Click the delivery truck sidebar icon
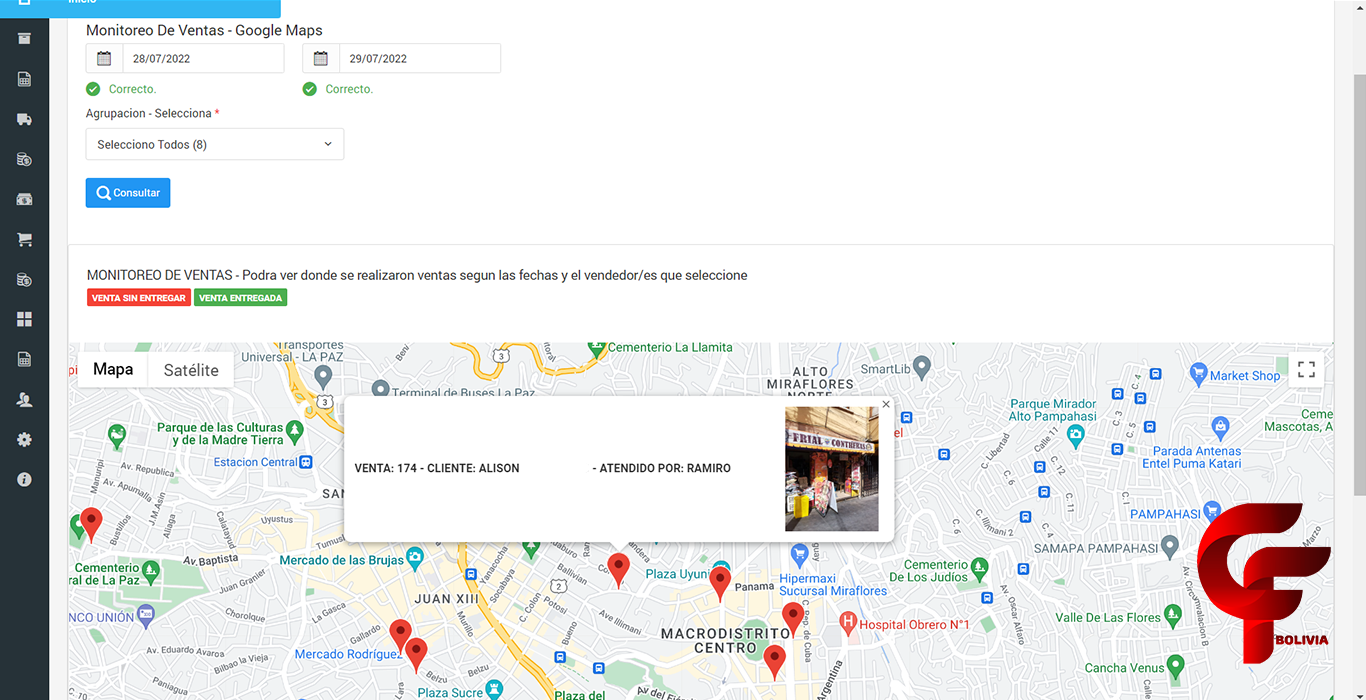 (x=24, y=119)
